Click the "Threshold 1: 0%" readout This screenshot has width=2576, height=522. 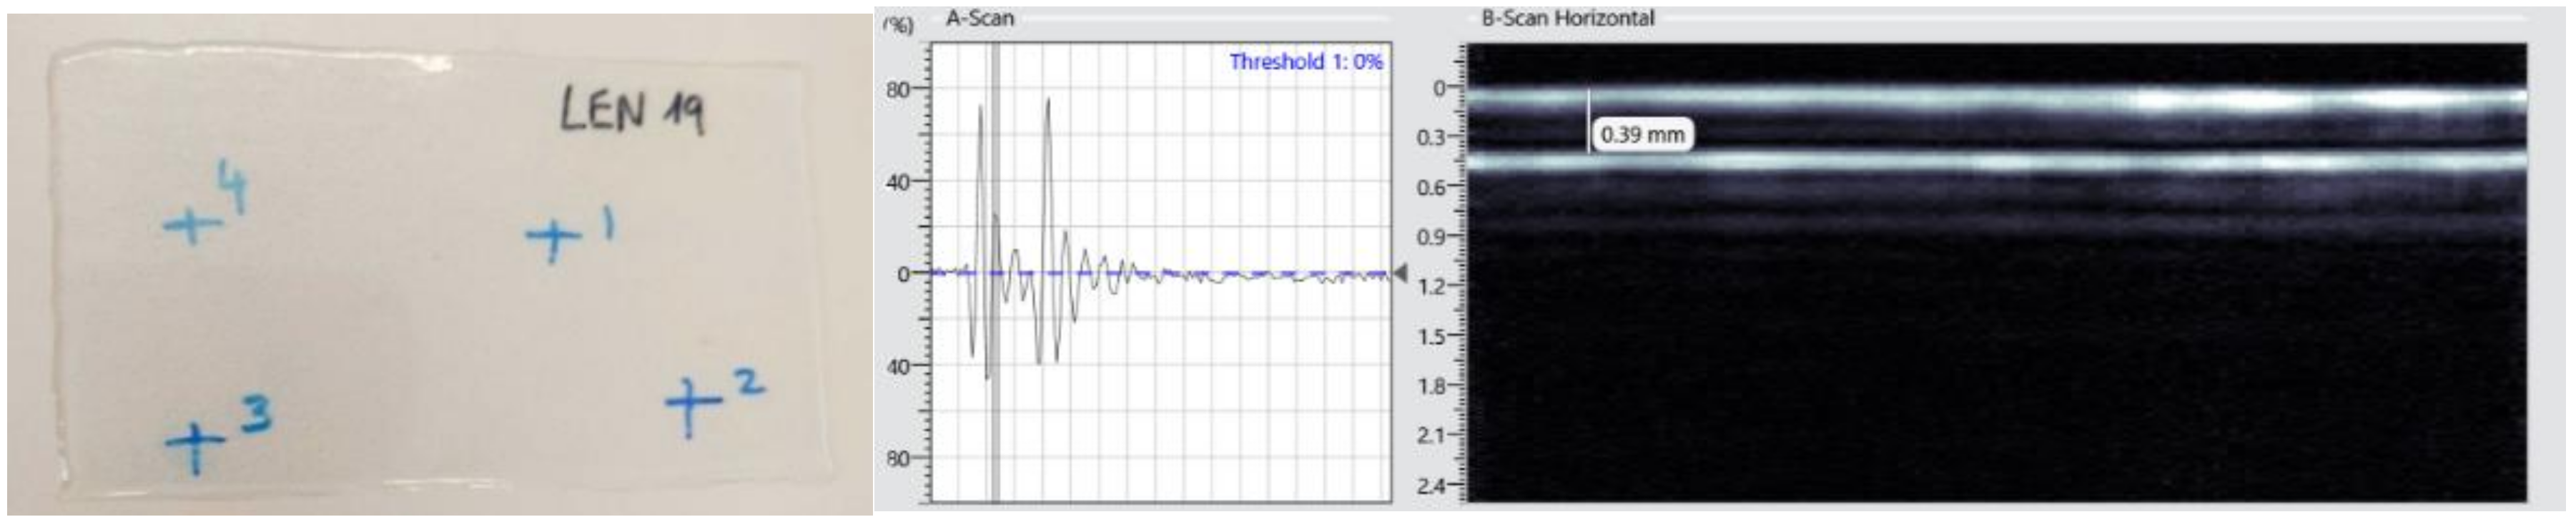[x=1305, y=62]
